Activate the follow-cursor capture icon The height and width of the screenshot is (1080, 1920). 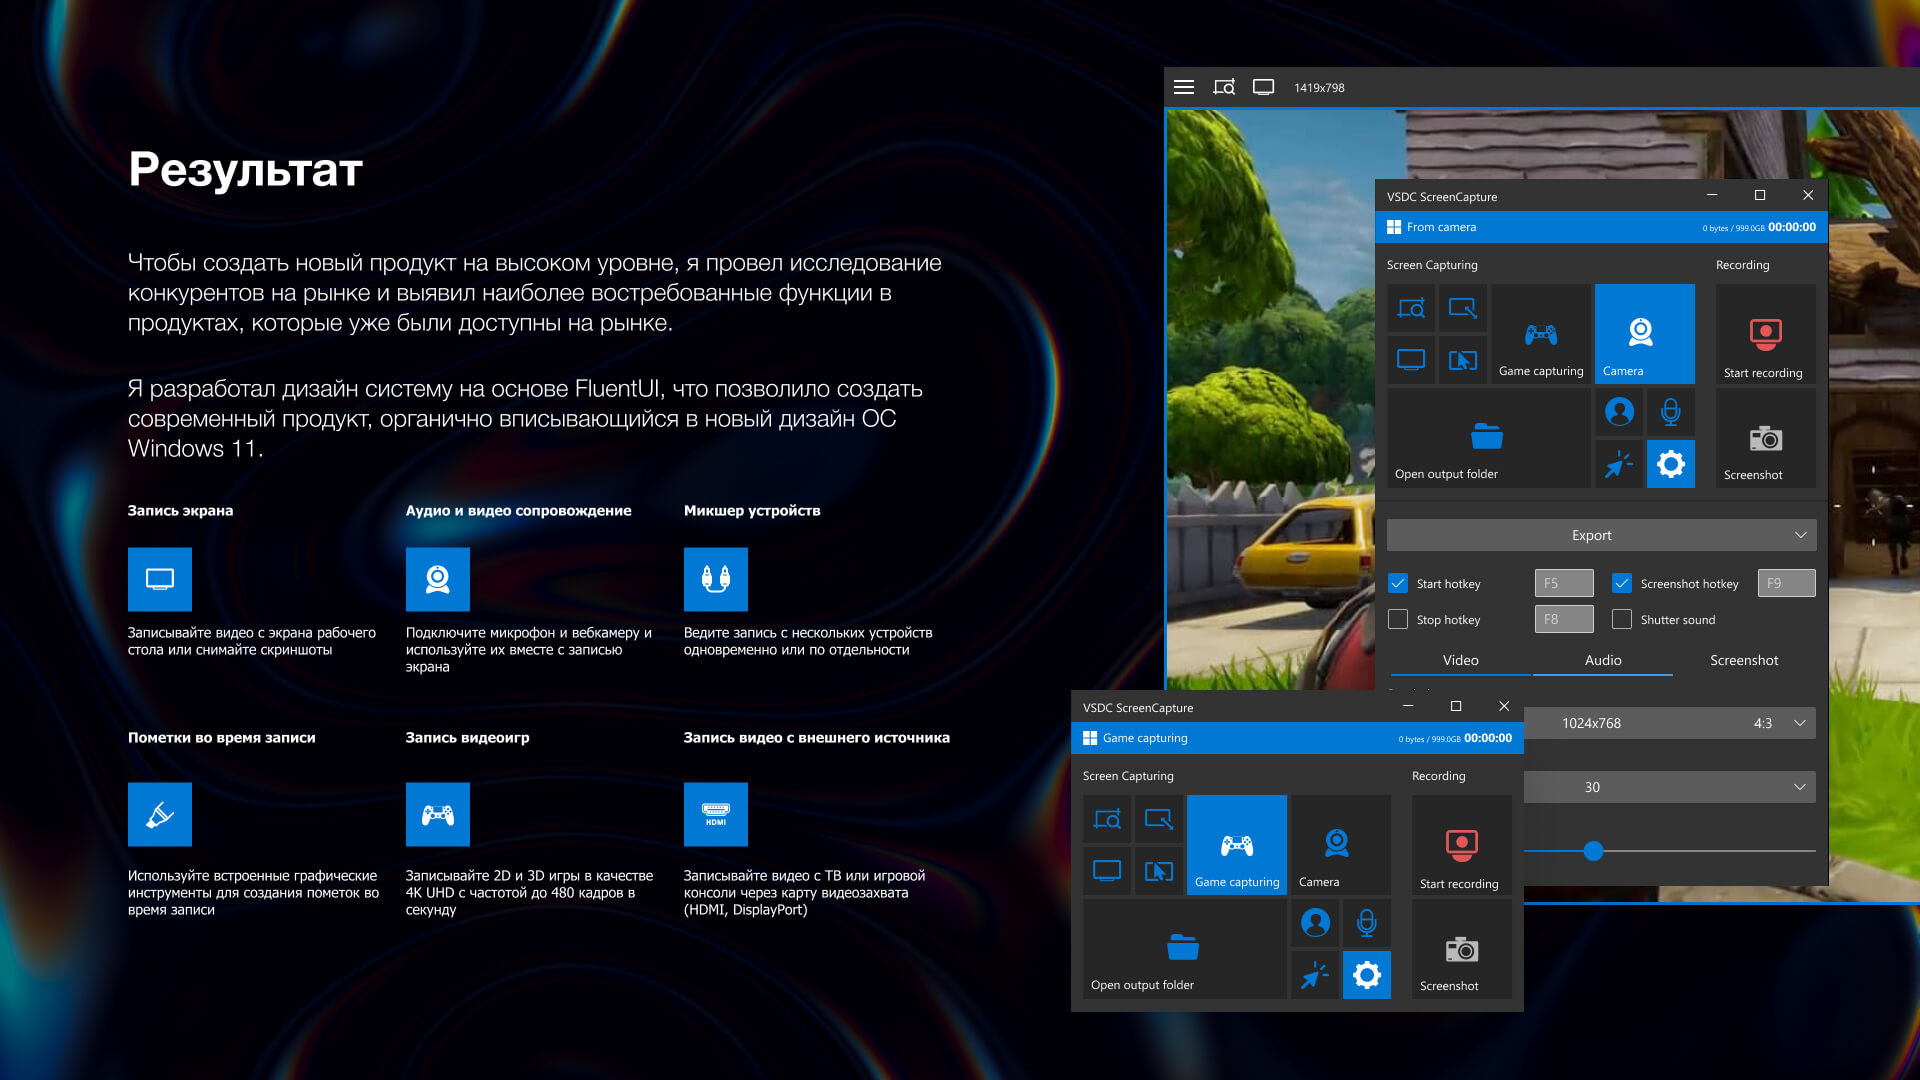click(1463, 361)
